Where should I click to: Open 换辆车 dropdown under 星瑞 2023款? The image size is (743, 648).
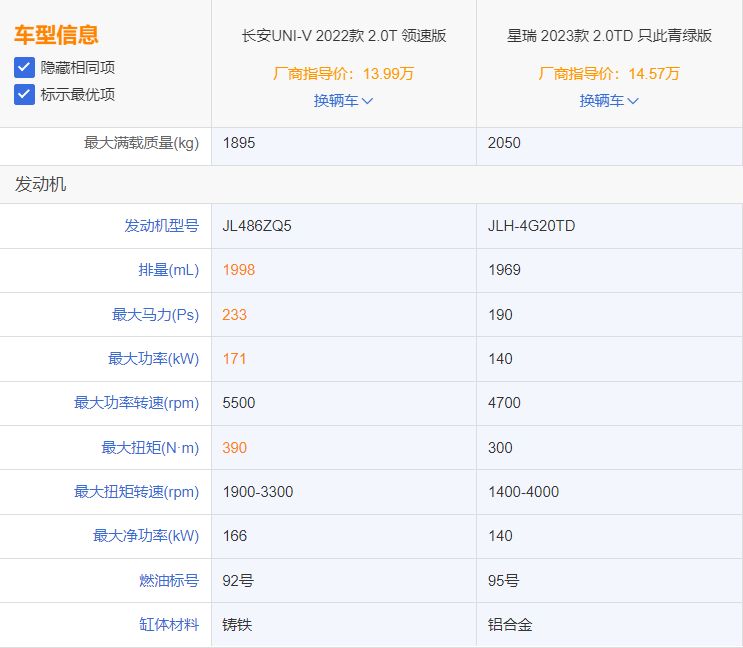point(609,100)
